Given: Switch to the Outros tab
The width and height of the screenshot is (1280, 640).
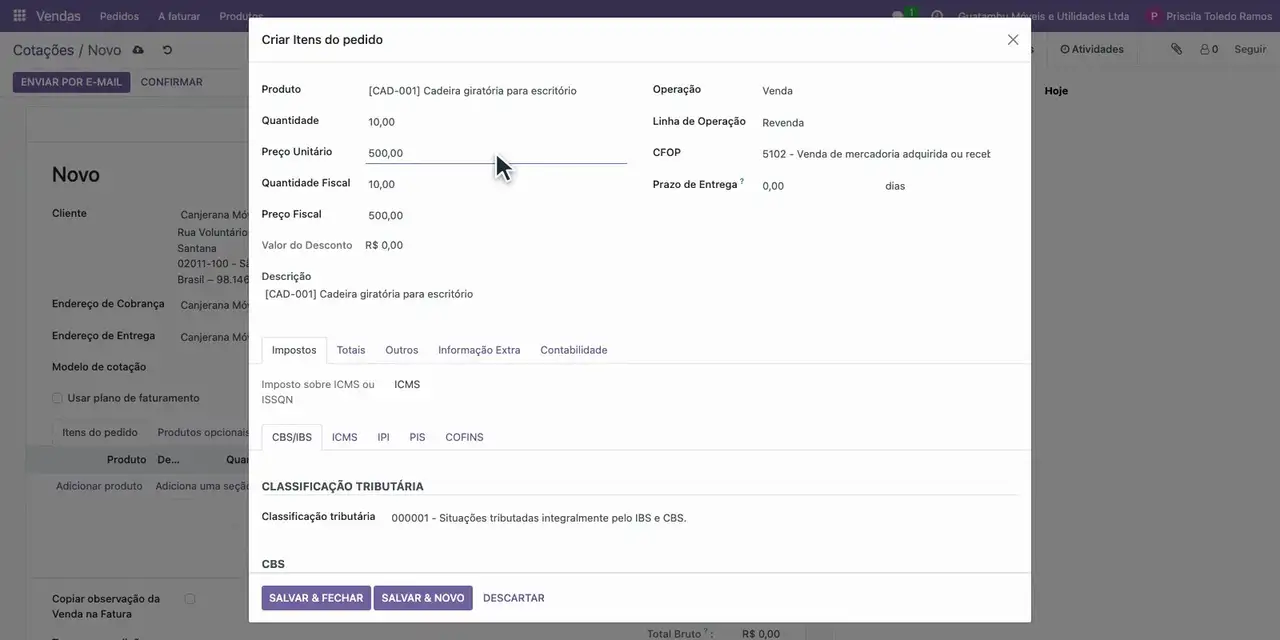Looking at the screenshot, I should (x=402, y=350).
